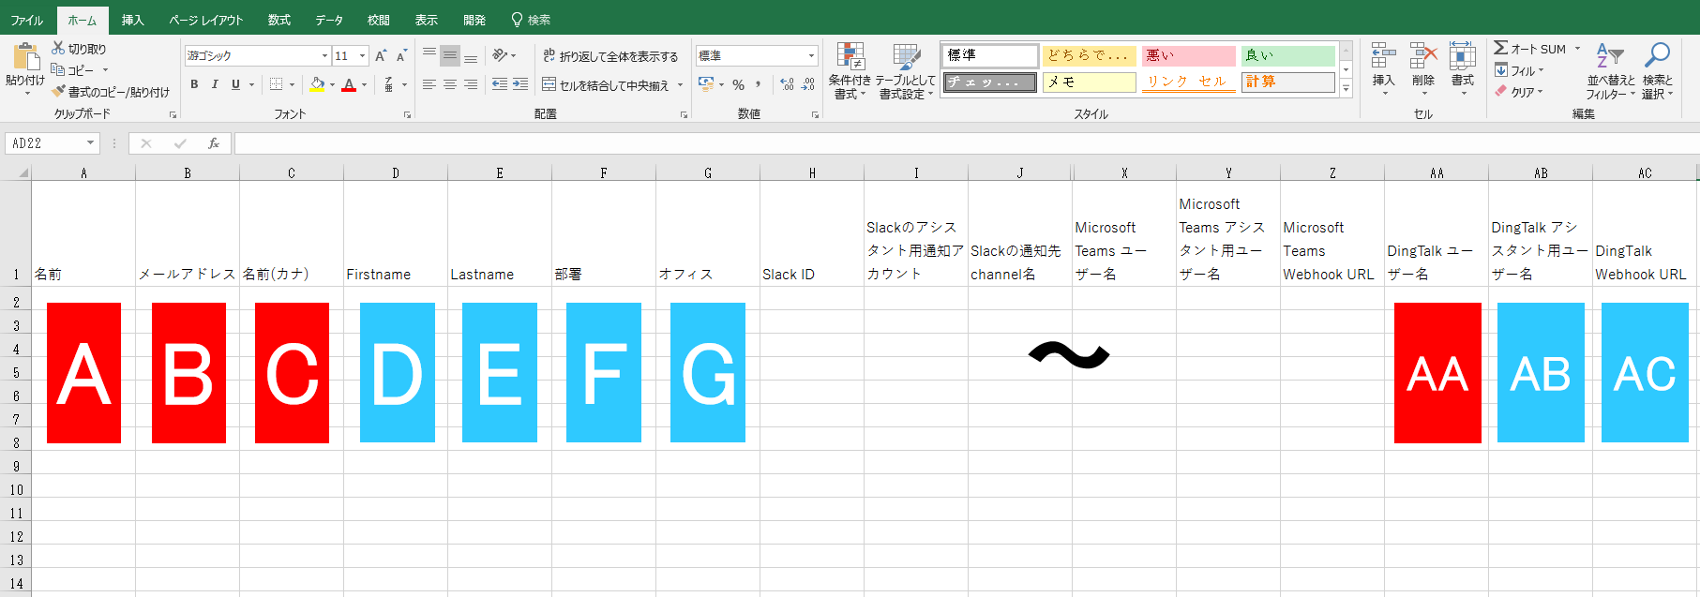Image resolution: width=1700 pixels, height=597 pixels.
Task: Toggle Bold formatting
Action: 194,85
